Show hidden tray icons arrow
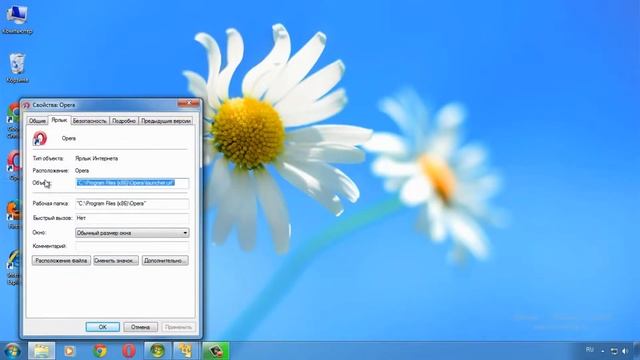This screenshot has width=640, height=360. tap(602, 351)
